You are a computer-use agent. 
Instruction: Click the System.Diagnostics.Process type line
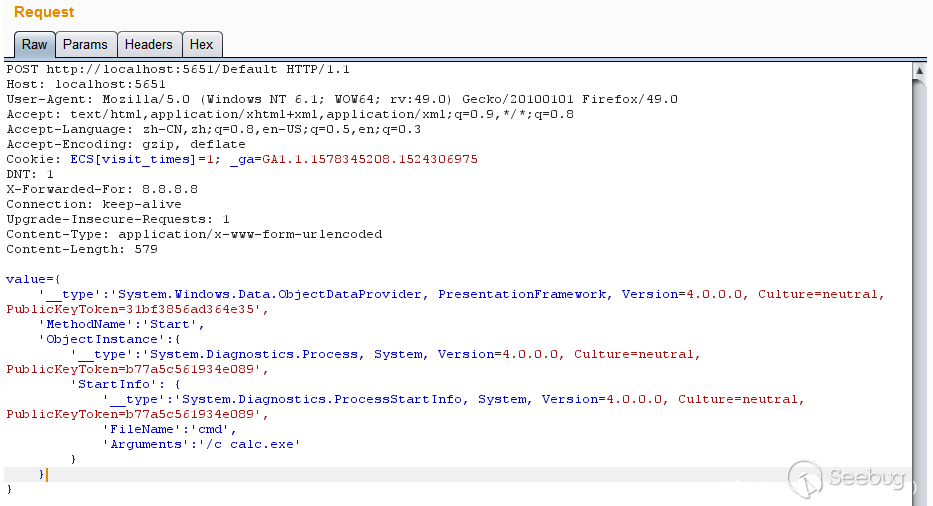tap(386, 354)
